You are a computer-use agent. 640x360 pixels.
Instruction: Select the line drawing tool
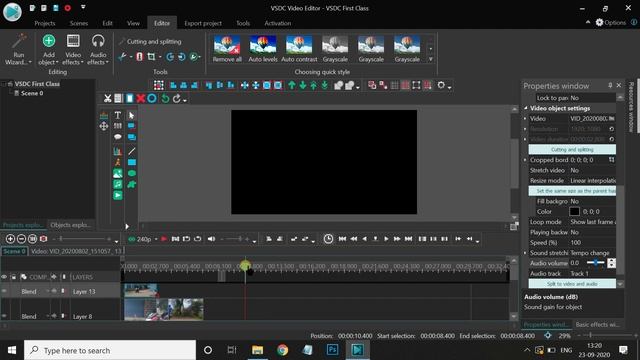click(131, 151)
